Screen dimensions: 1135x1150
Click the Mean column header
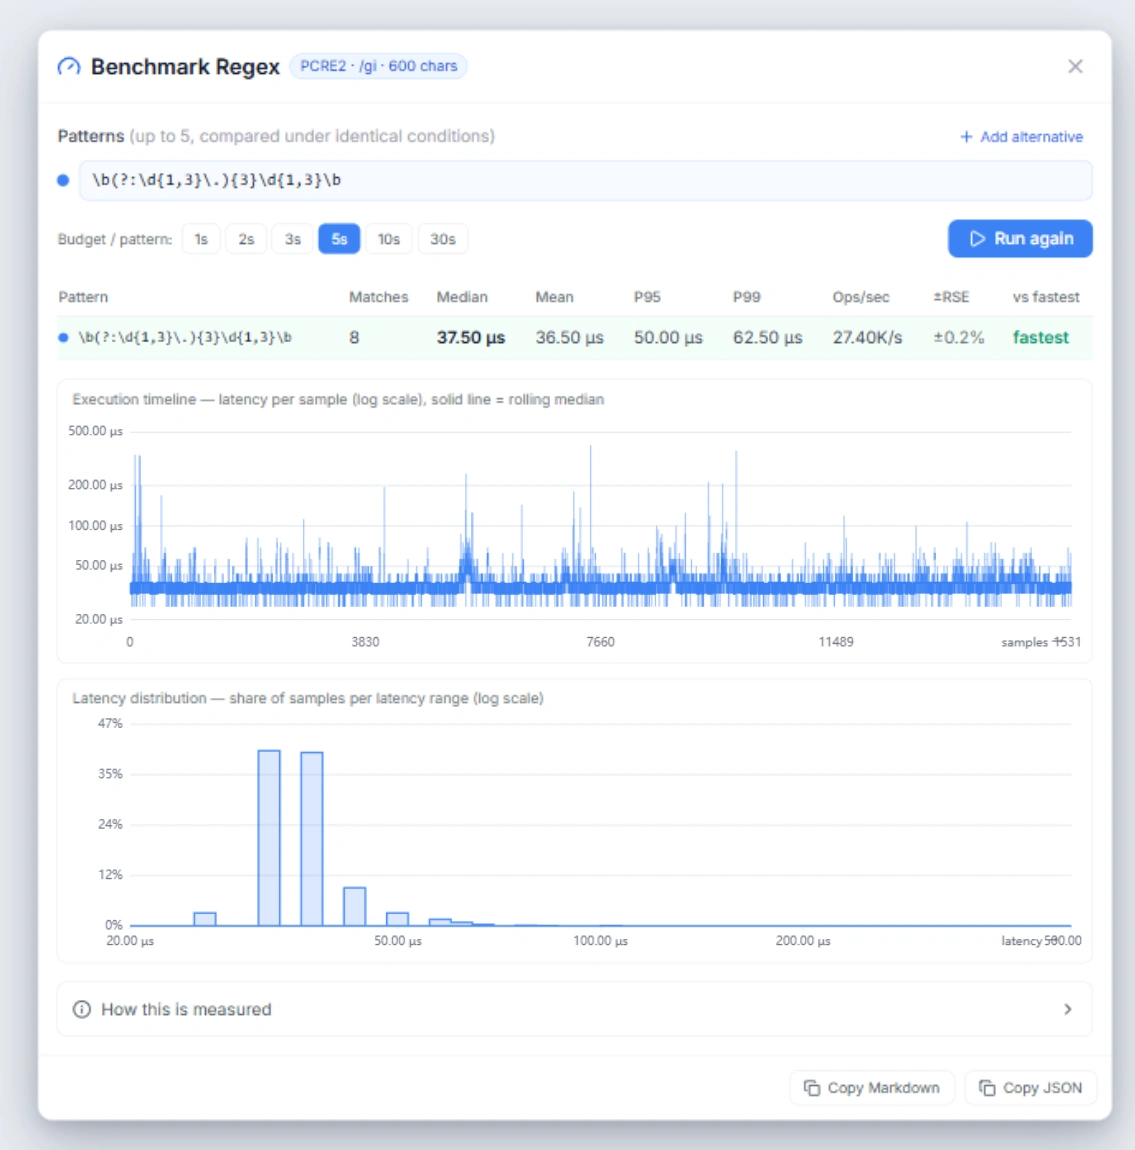[554, 297]
